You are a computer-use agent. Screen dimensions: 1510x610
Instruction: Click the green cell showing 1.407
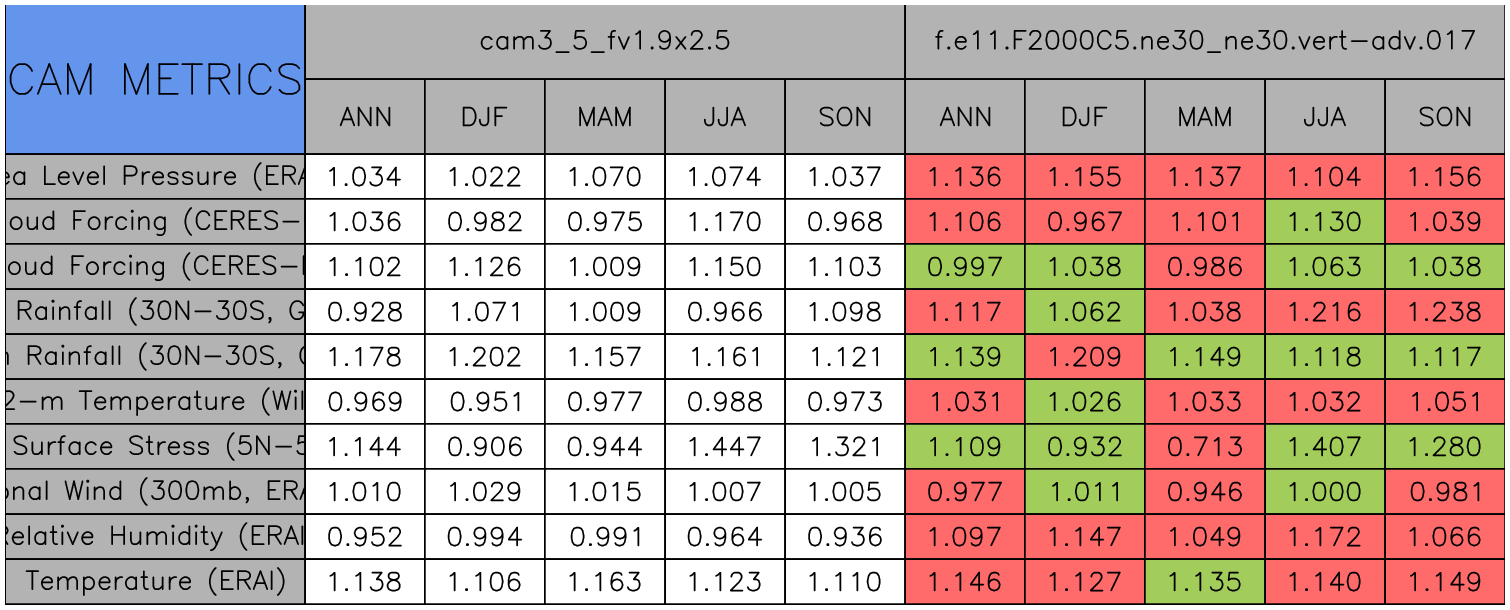point(1325,446)
